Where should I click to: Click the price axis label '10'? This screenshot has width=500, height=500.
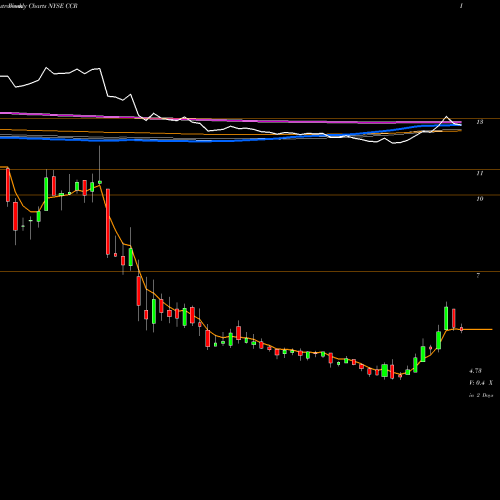tap(479, 199)
